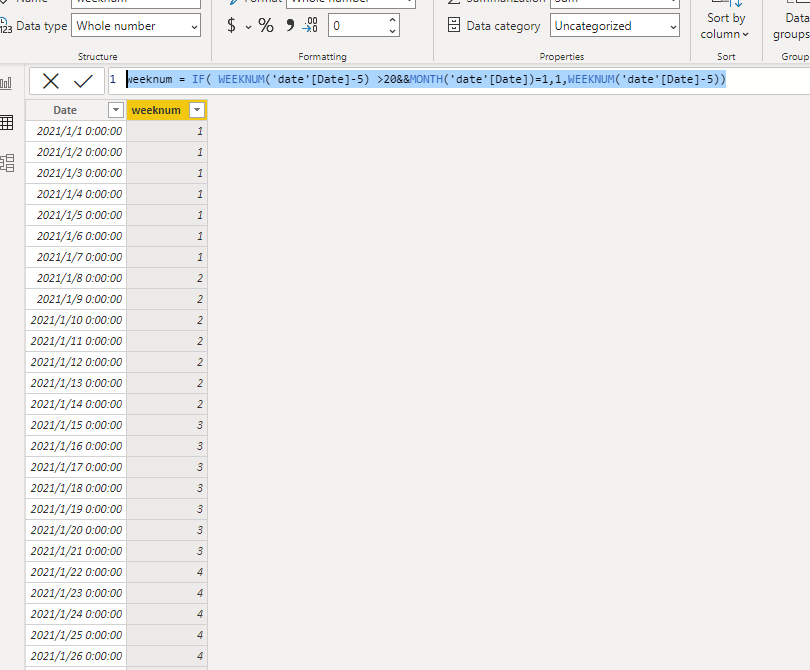Open the currency format dropdown arrow
The height and width of the screenshot is (670, 810).
248,26
